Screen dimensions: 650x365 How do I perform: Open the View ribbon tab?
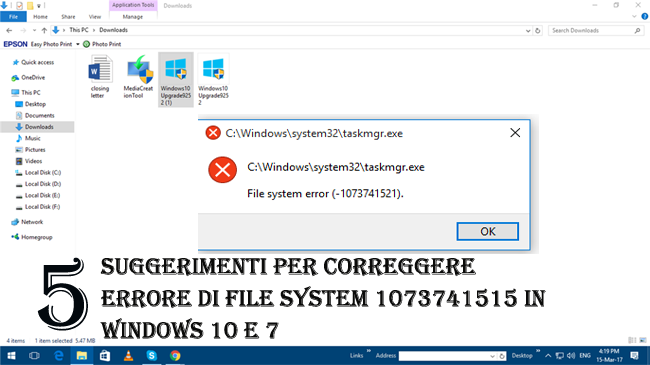click(95, 17)
